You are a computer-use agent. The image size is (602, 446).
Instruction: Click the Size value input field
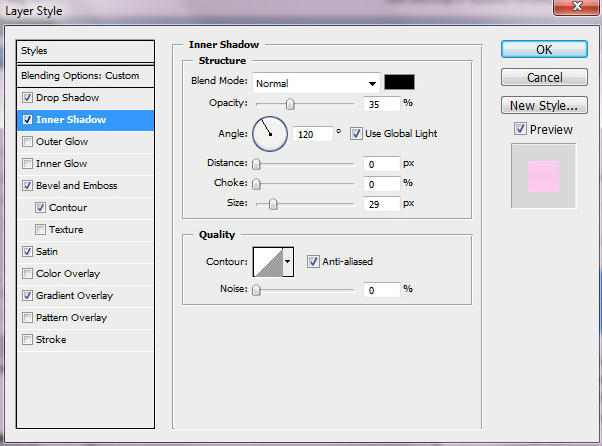point(382,204)
